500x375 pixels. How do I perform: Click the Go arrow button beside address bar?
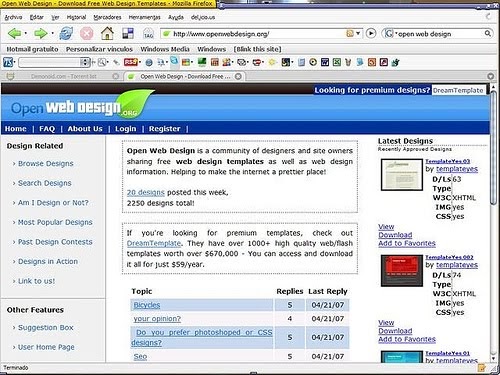click(x=371, y=33)
